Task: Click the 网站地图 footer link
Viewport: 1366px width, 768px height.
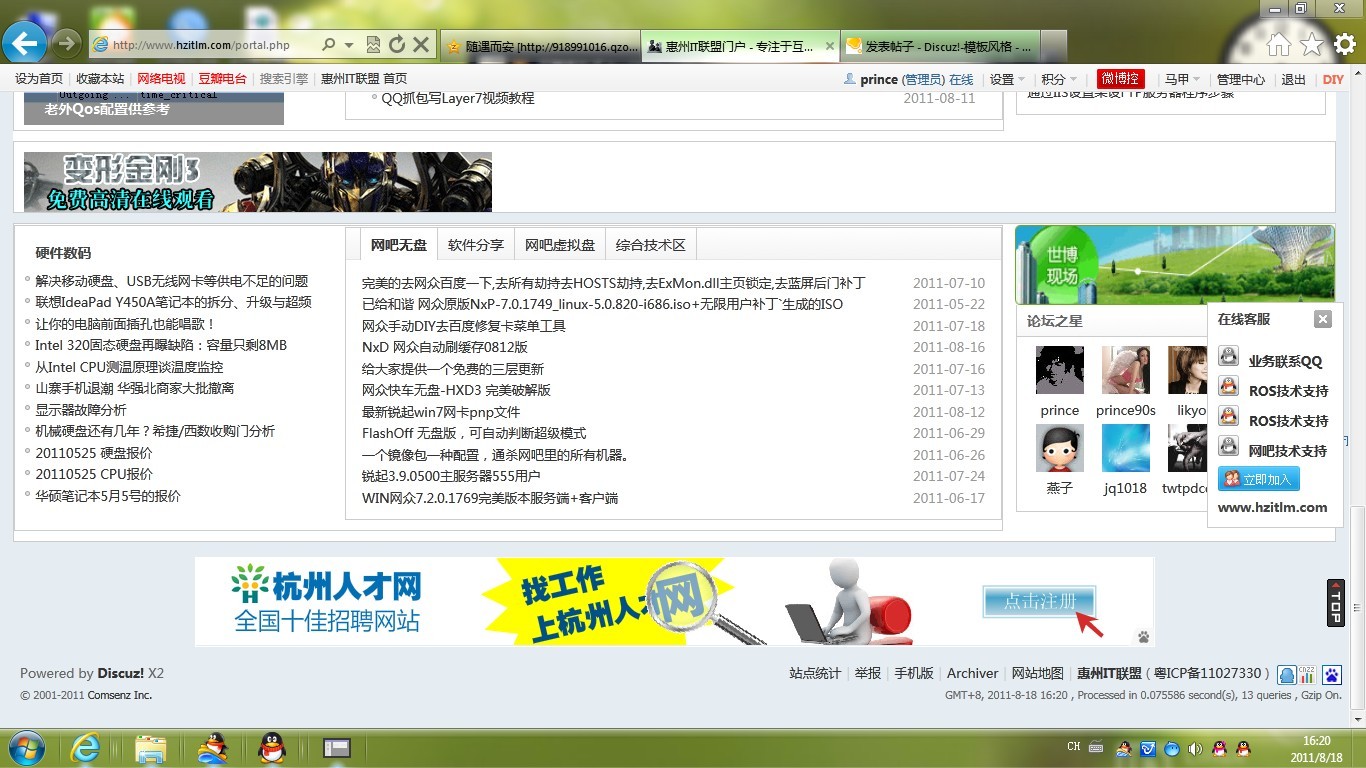Action: tap(1037, 673)
